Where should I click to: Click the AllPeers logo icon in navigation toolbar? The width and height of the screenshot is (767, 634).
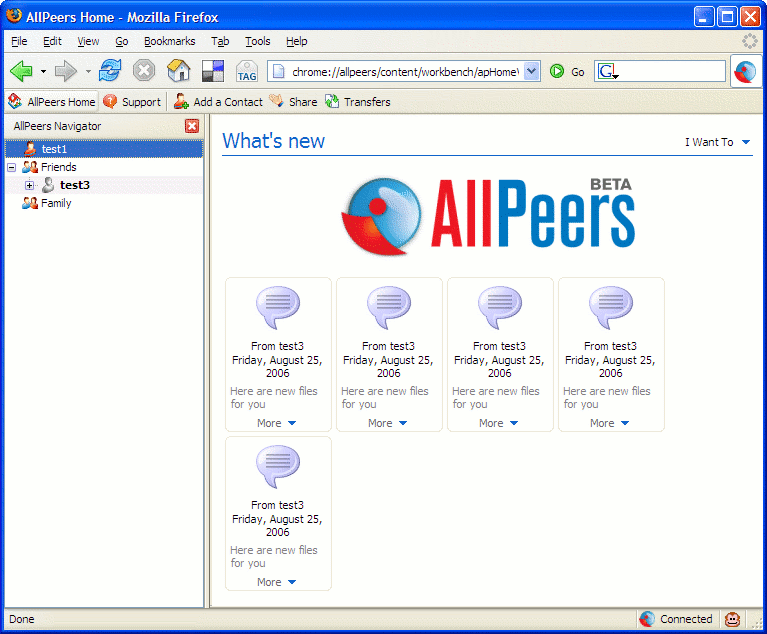point(745,71)
